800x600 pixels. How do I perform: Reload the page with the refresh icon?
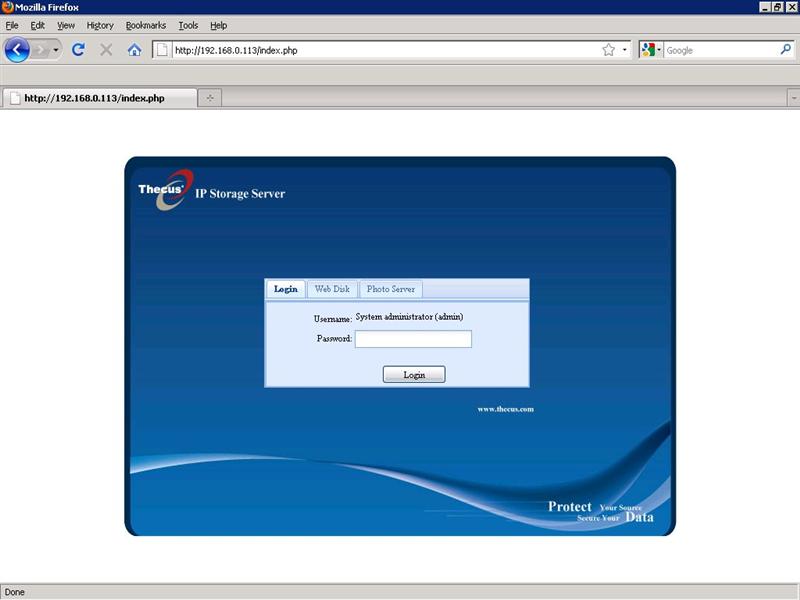point(78,49)
